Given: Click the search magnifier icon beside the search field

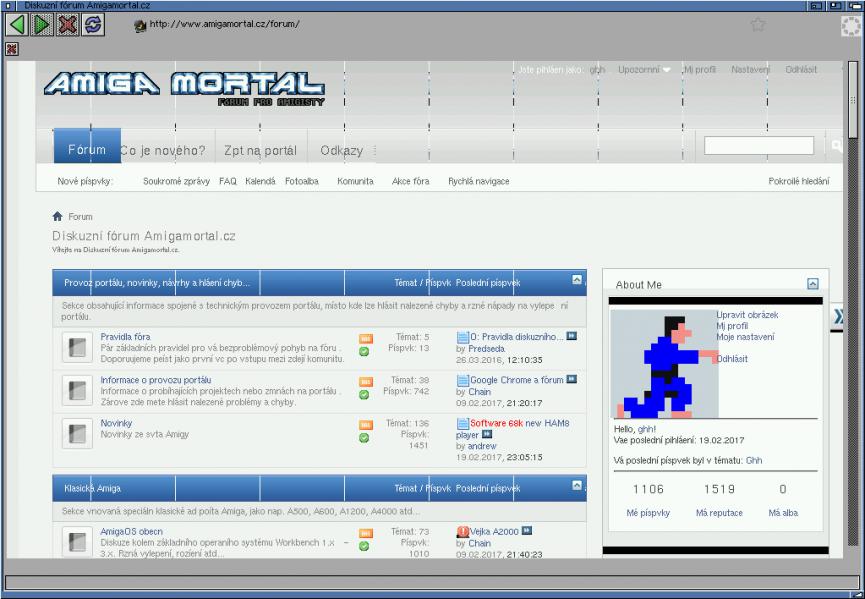Looking at the screenshot, I should click(836, 146).
